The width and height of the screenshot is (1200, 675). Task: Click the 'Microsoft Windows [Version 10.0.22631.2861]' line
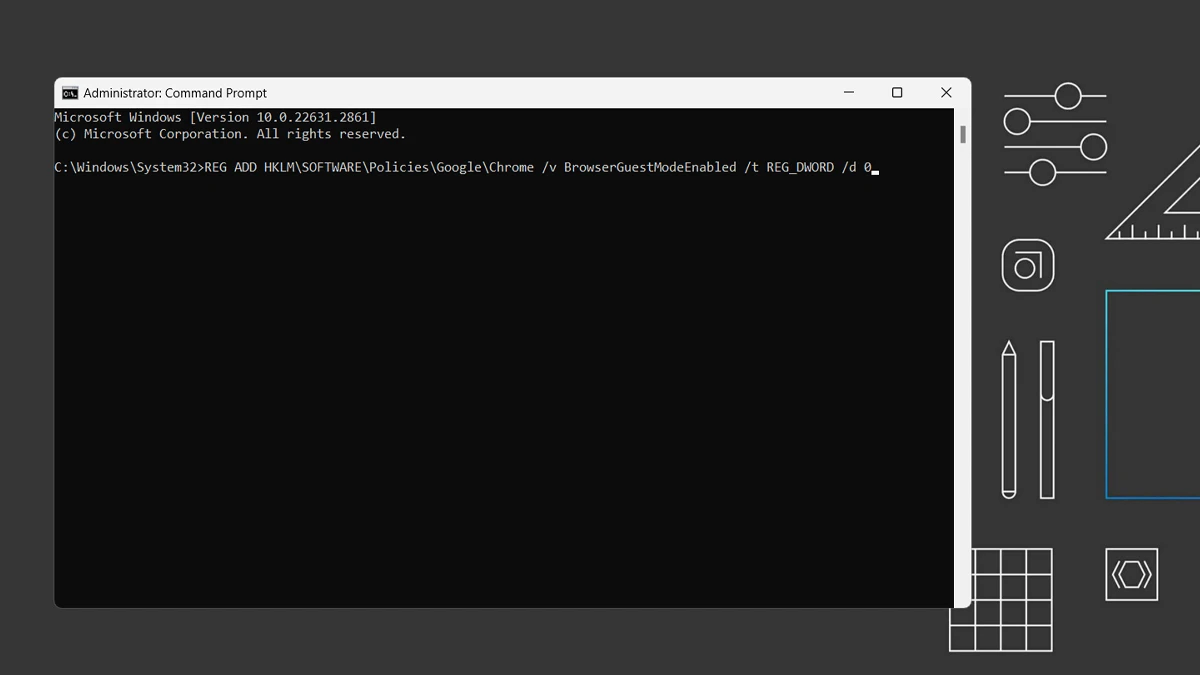pyautogui.click(x=215, y=117)
